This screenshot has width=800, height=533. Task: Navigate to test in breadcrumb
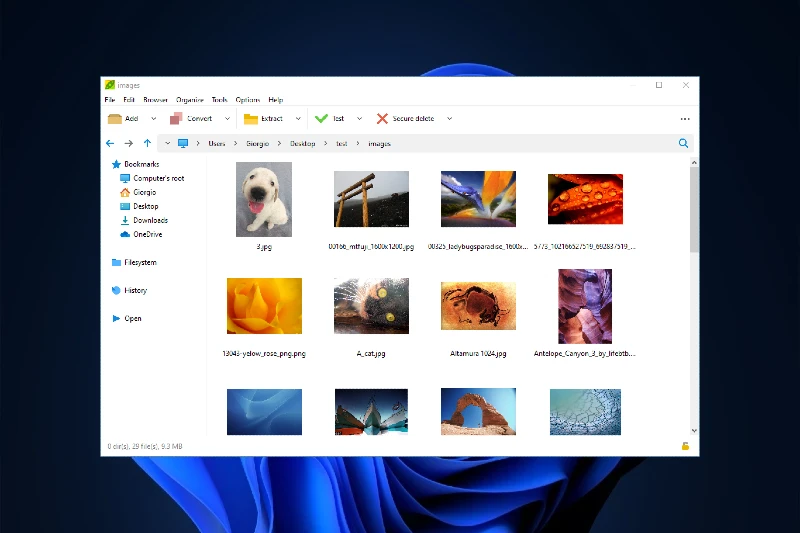[x=341, y=143]
